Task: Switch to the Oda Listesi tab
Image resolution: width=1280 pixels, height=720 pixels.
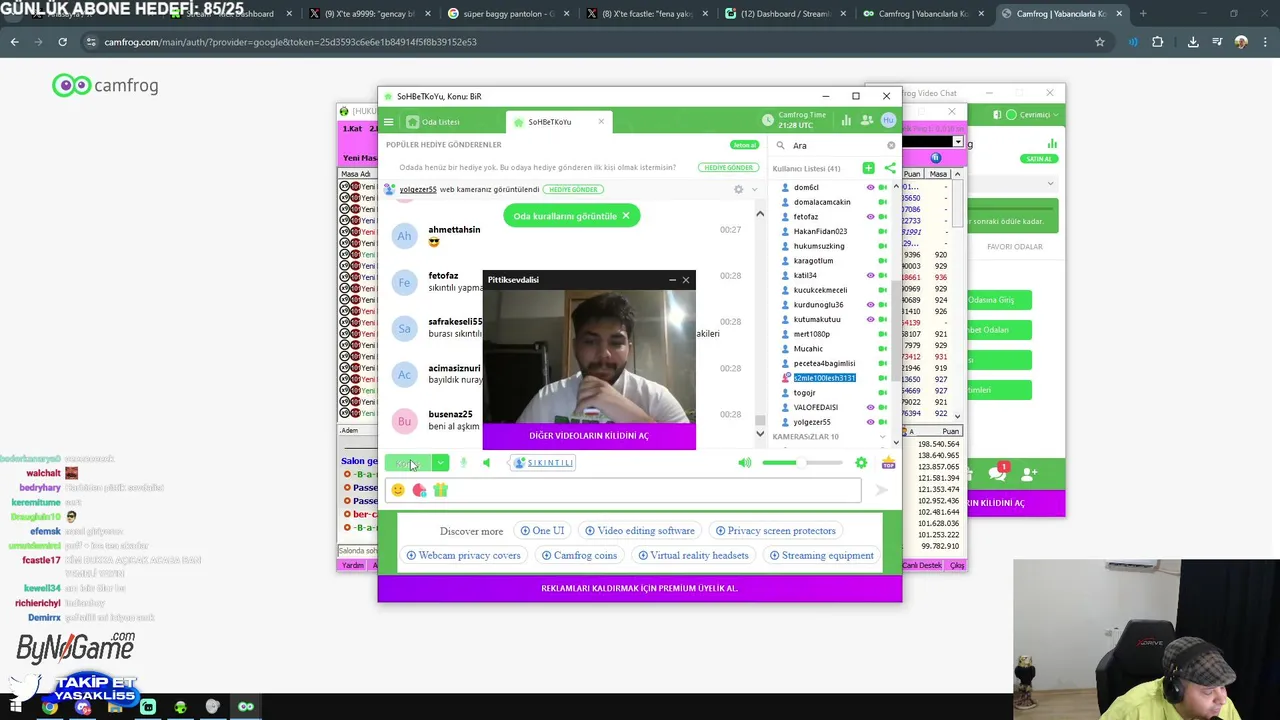Action: pyautogui.click(x=434, y=122)
